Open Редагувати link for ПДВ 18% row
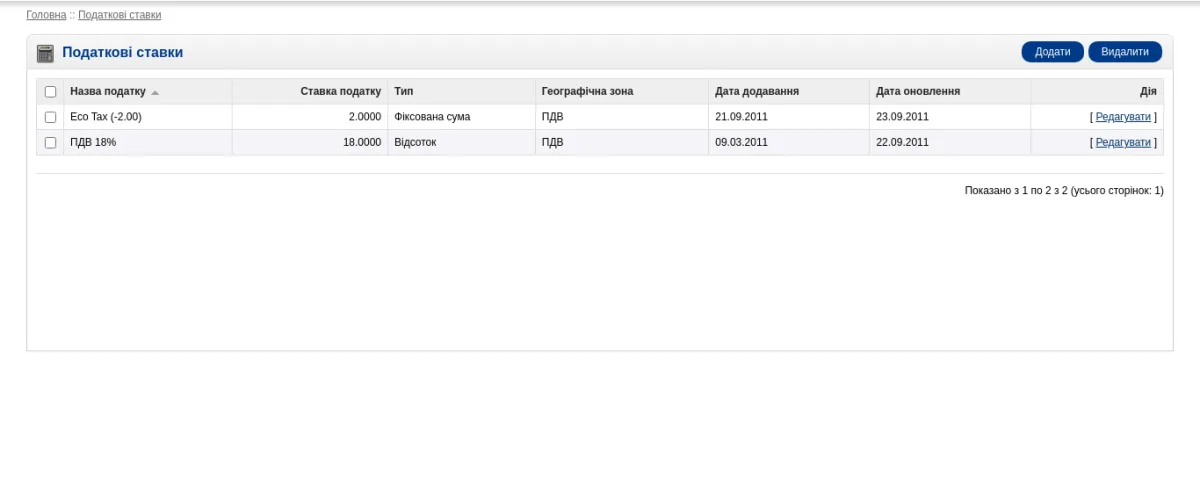The width and height of the screenshot is (1200, 477). 1123,142
